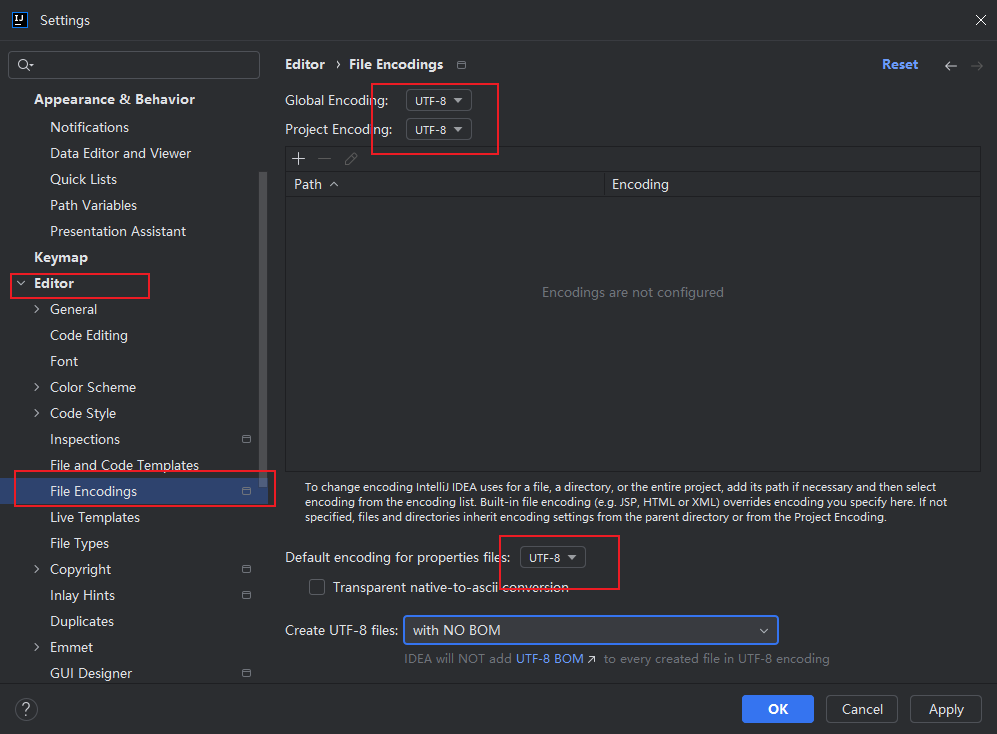Viewport: 997px width, 734px height.
Task: Open GUI Designer settings
Action: [x=91, y=674]
